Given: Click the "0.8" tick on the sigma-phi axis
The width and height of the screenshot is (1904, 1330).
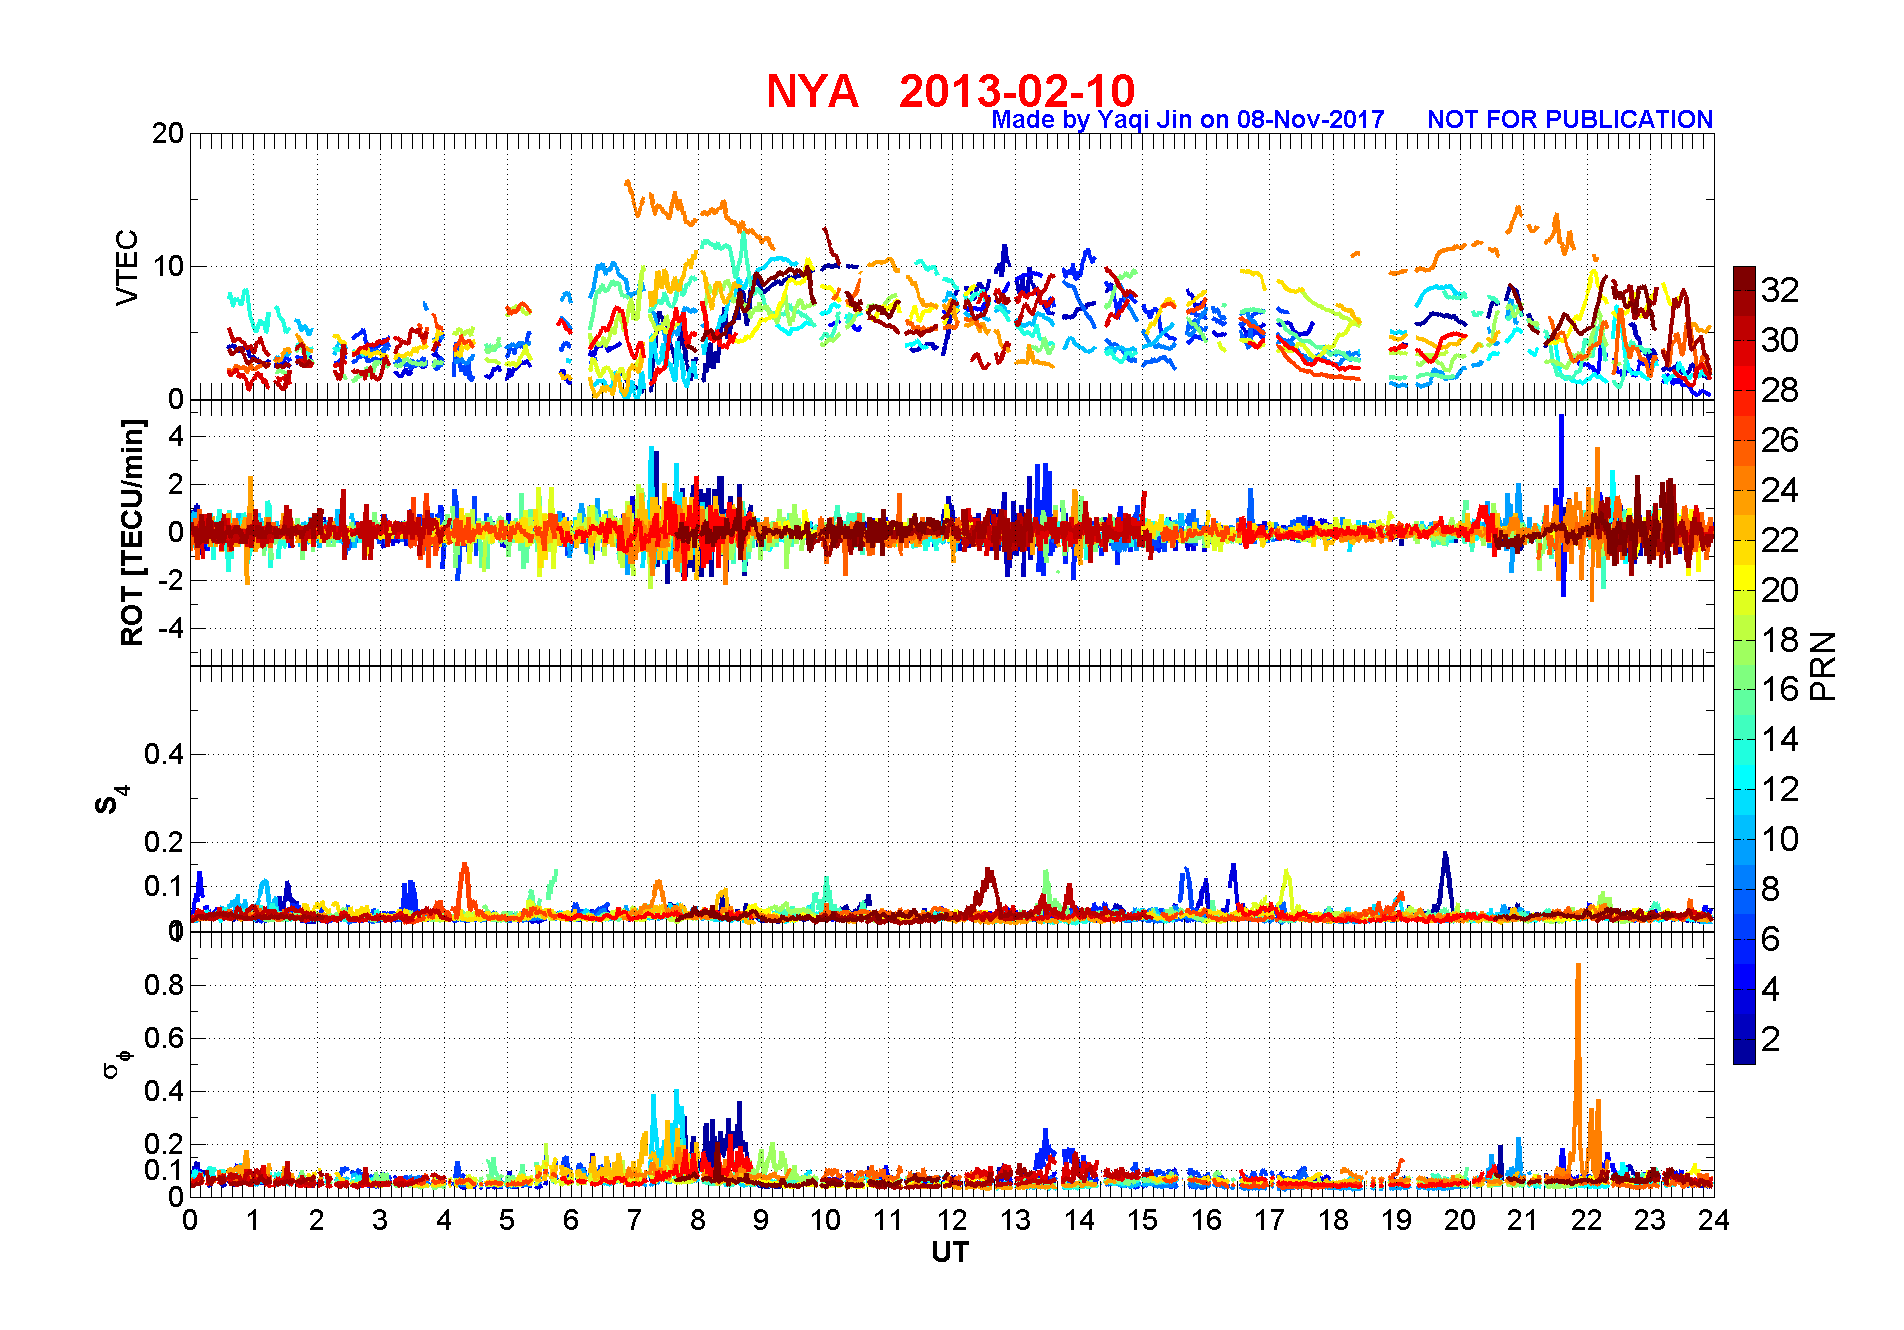Looking at the screenshot, I should [x=164, y=985].
